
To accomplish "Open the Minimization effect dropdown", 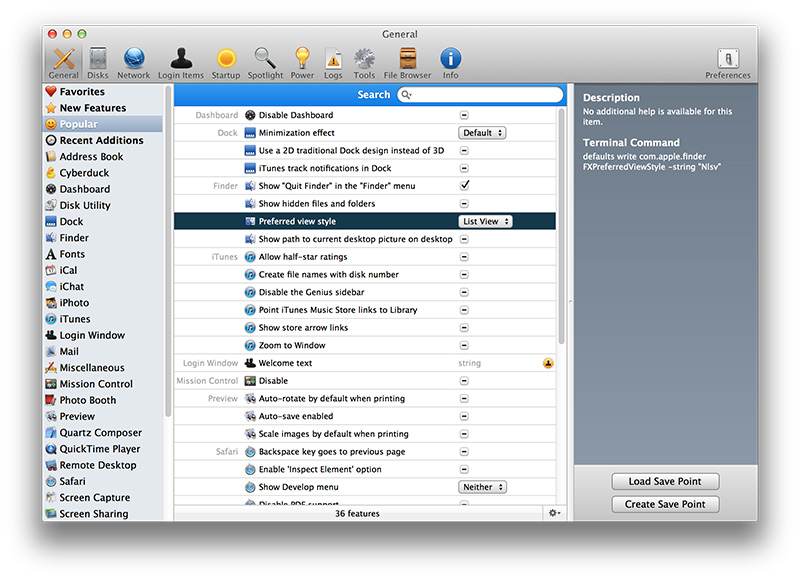I will [482, 133].
